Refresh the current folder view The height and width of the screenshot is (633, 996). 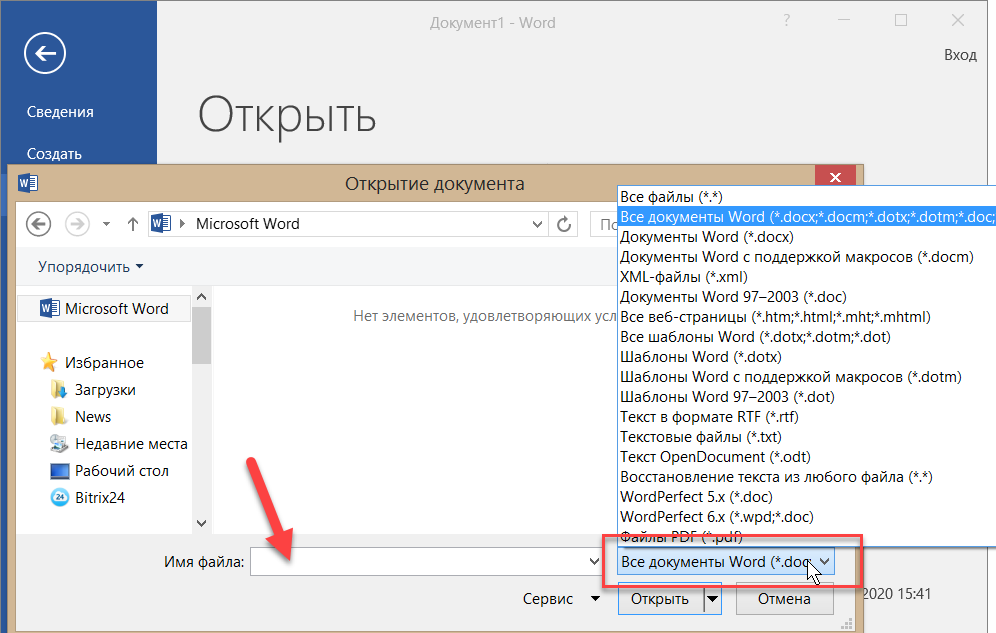(x=563, y=224)
